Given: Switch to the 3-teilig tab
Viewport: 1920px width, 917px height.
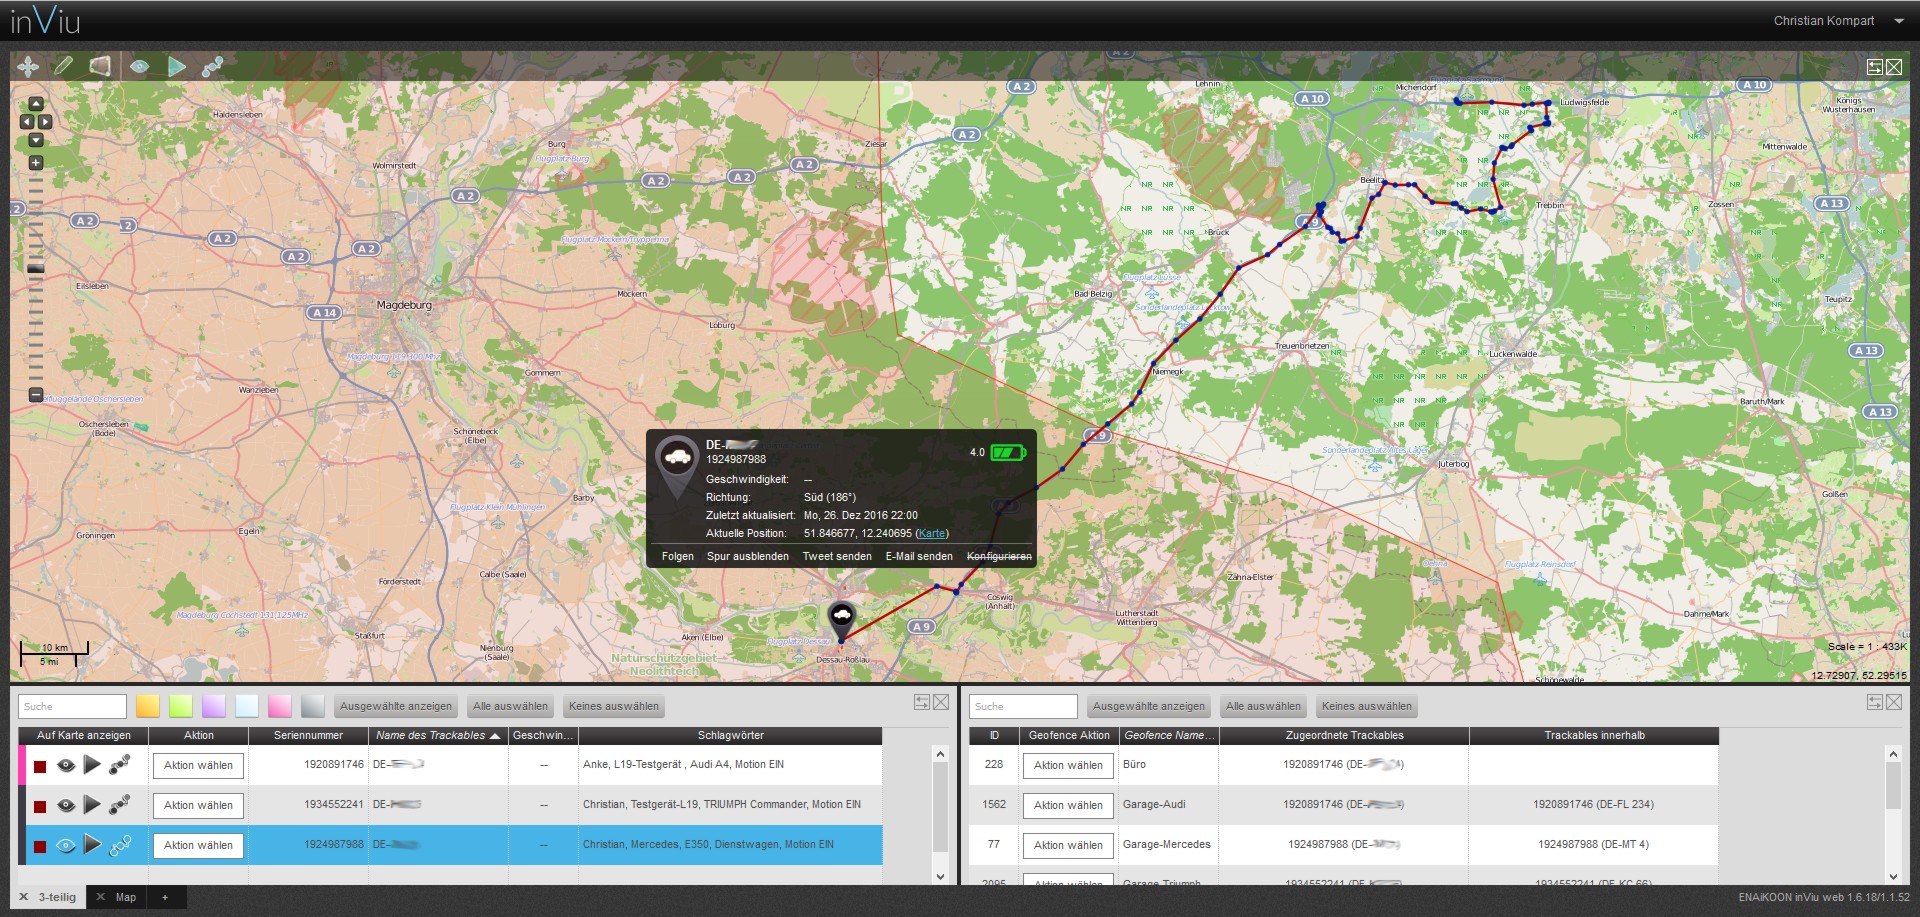Looking at the screenshot, I should tap(56, 897).
